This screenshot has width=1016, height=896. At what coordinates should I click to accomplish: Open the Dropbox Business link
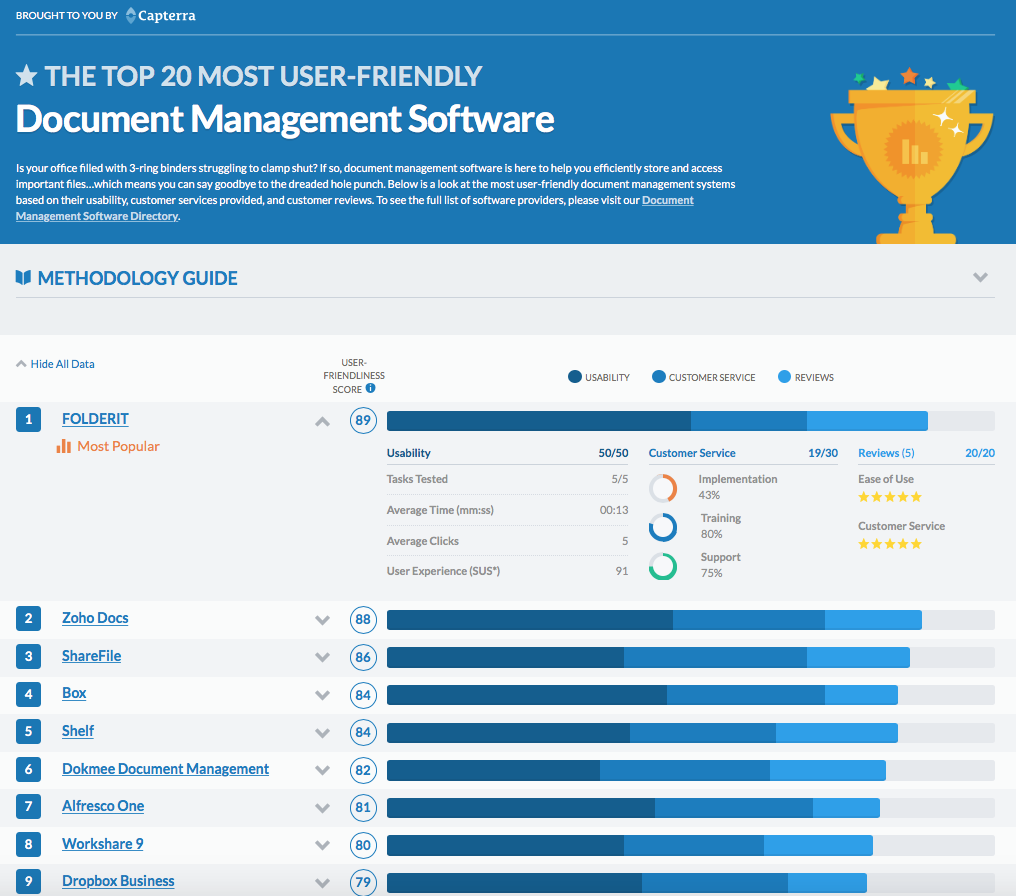118,881
